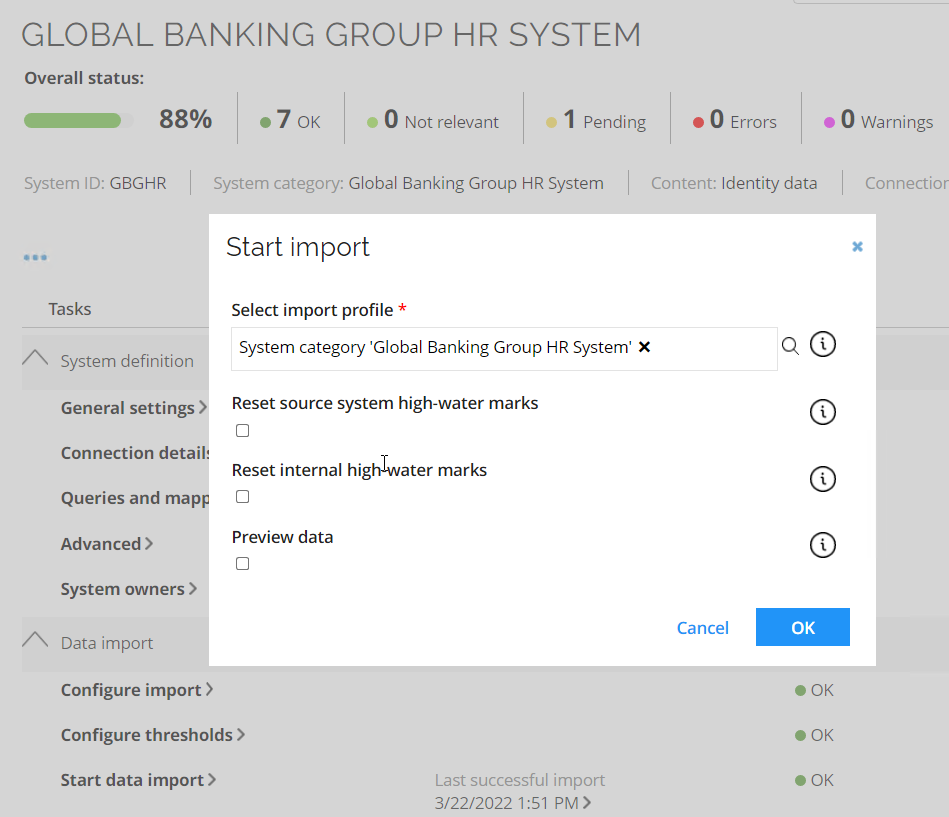Enable Reset source system high-water marks

tap(243, 430)
